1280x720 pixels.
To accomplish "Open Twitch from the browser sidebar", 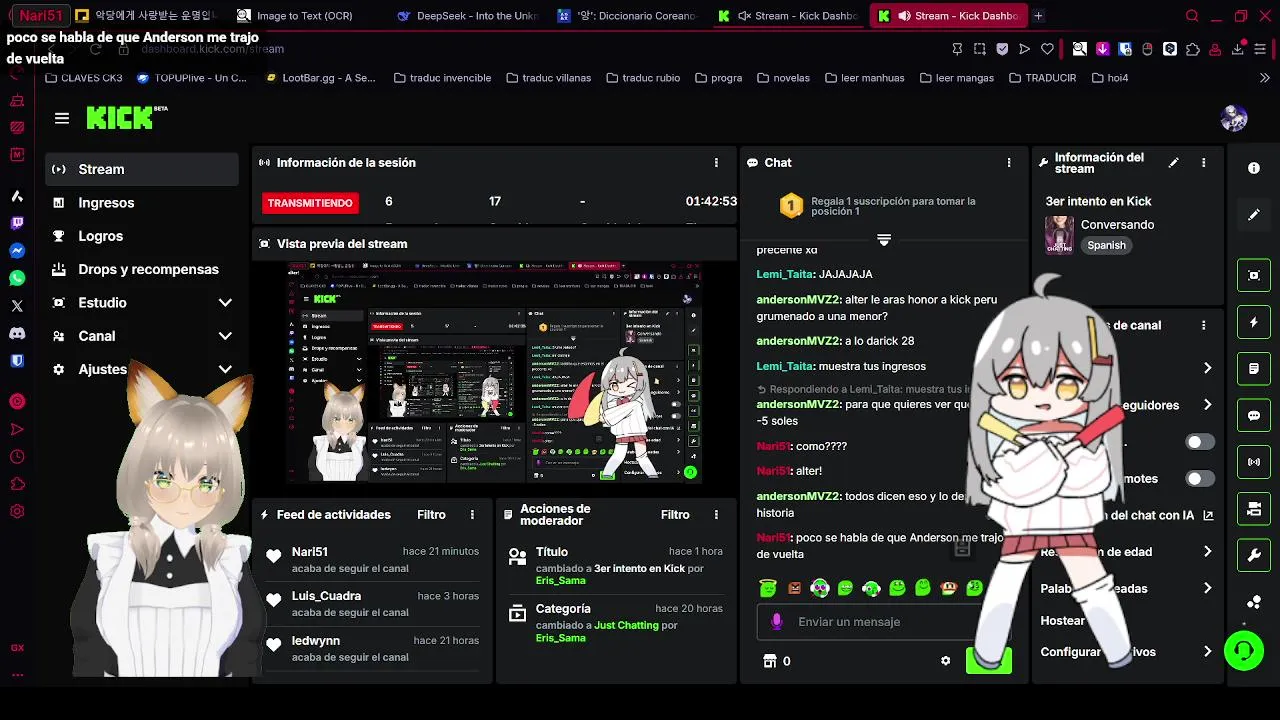I will tap(17, 224).
